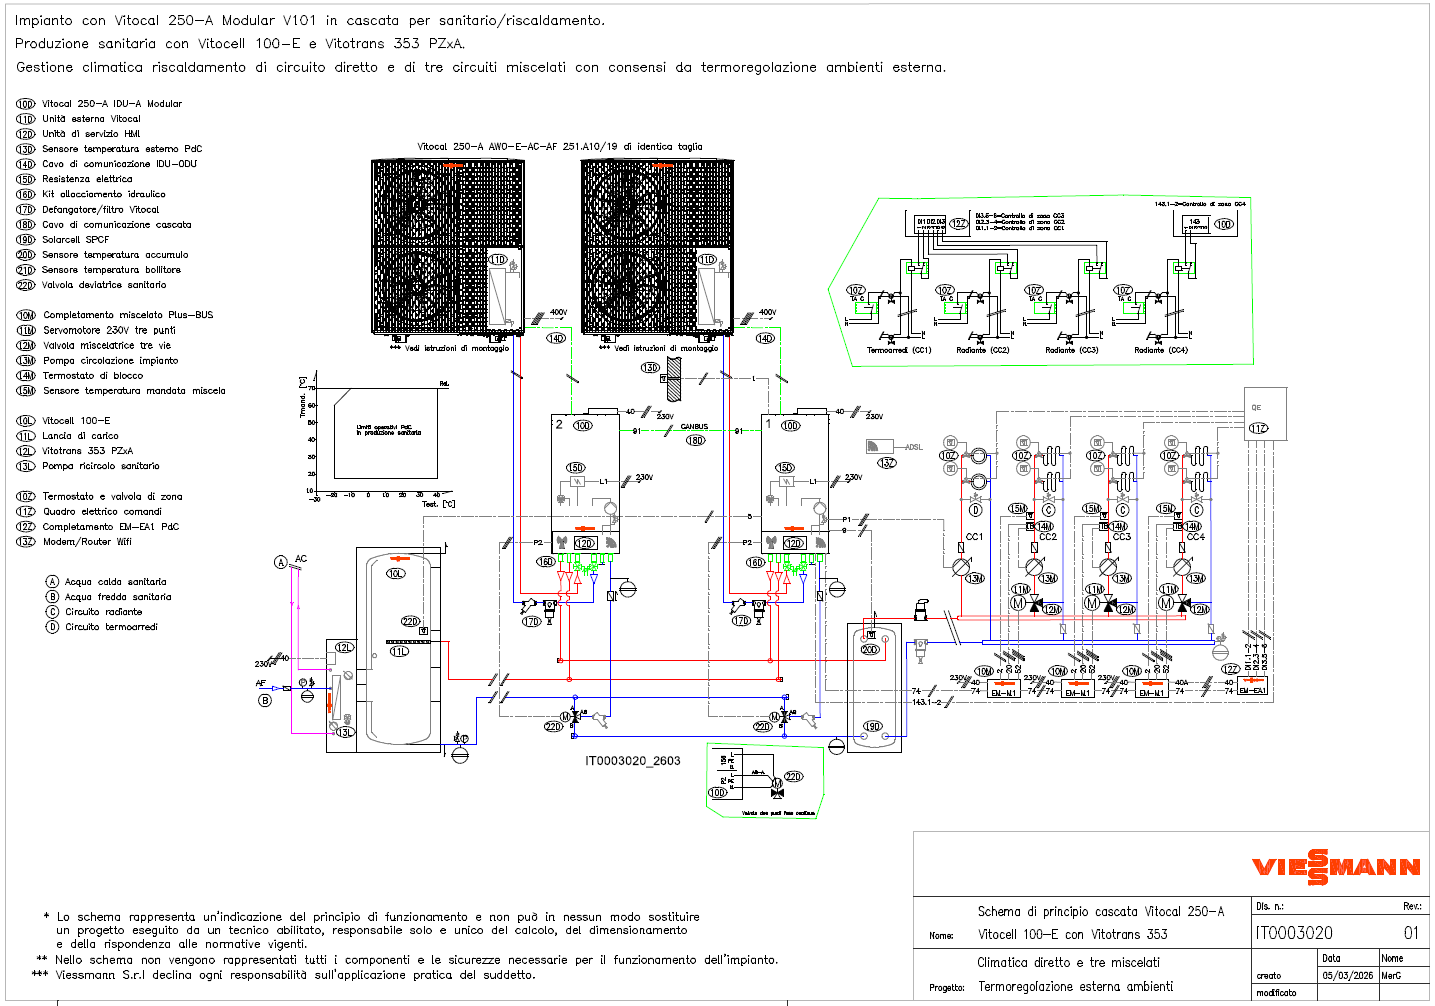Select the title block line "Termoregolazione esterna ambienti"
The width and height of the screenshot is (1435, 1006).
click(1076, 987)
